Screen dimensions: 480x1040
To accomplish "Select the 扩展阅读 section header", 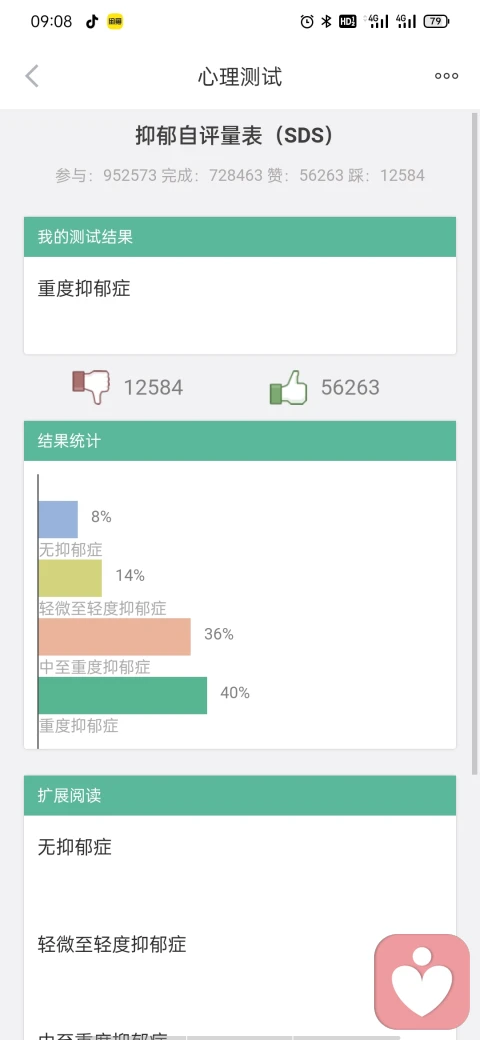I will 240,795.
